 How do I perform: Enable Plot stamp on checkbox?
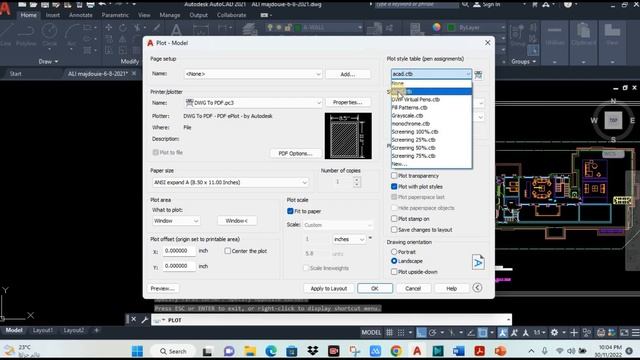pyautogui.click(x=394, y=219)
